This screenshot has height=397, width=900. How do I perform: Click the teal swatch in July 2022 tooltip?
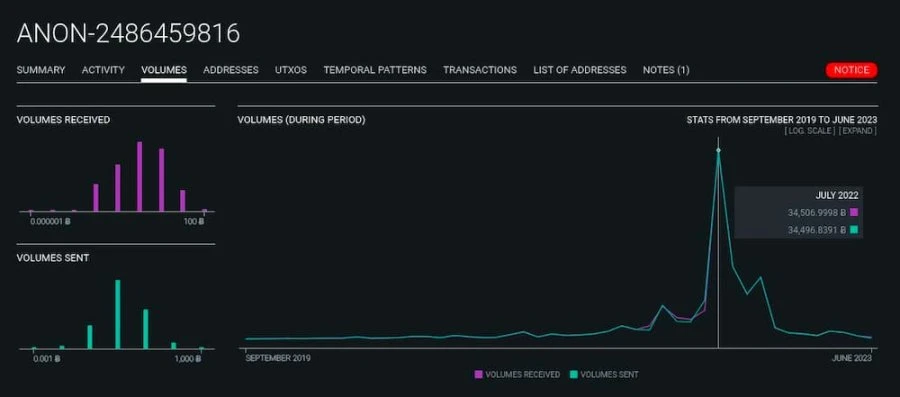pyautogui.click(x=854, y=230)
